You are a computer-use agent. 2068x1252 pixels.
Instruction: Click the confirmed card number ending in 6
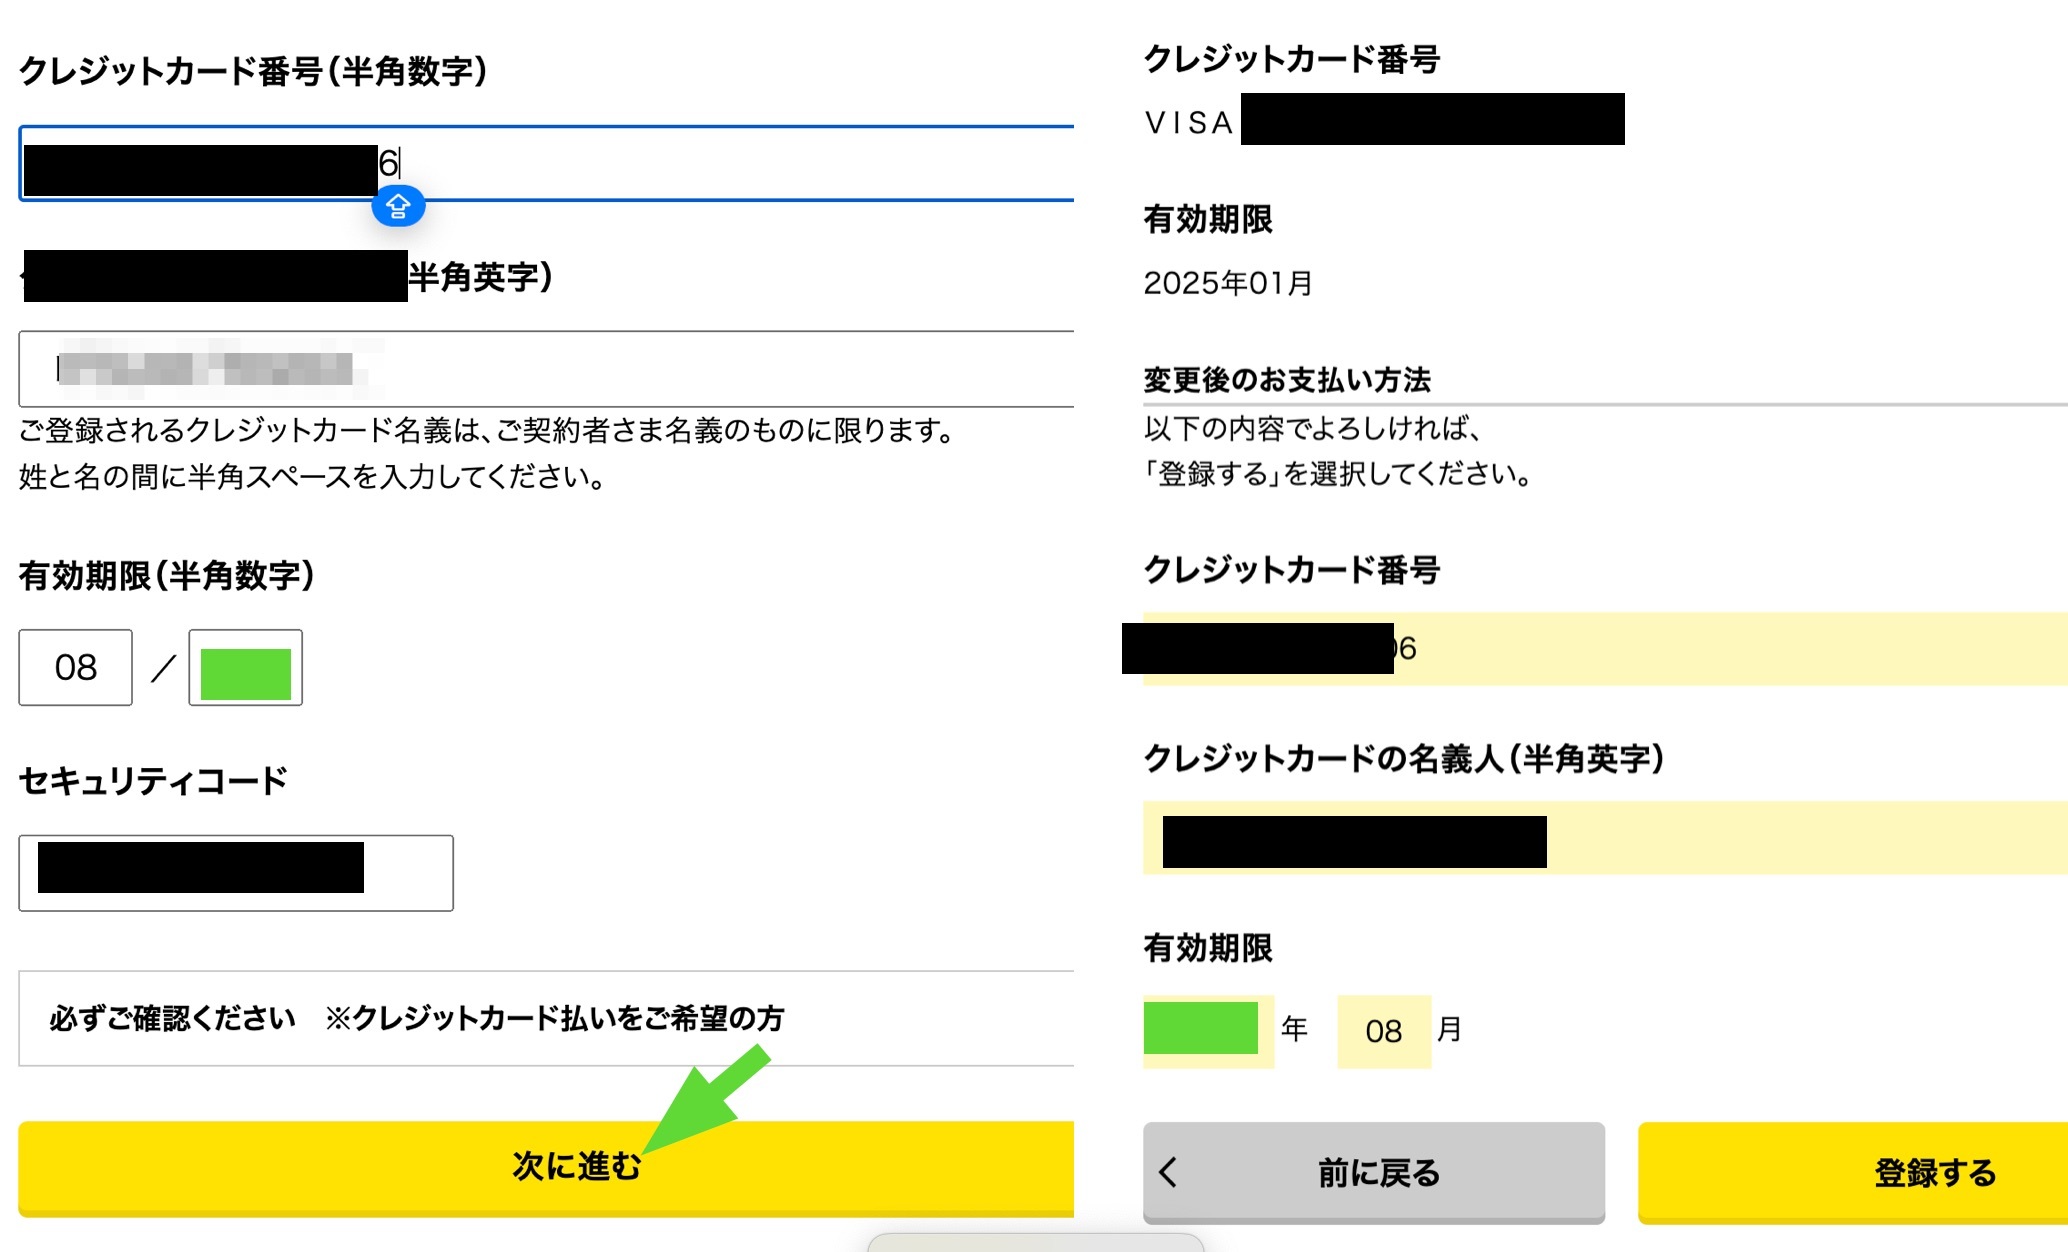[x=1600, y=648]
